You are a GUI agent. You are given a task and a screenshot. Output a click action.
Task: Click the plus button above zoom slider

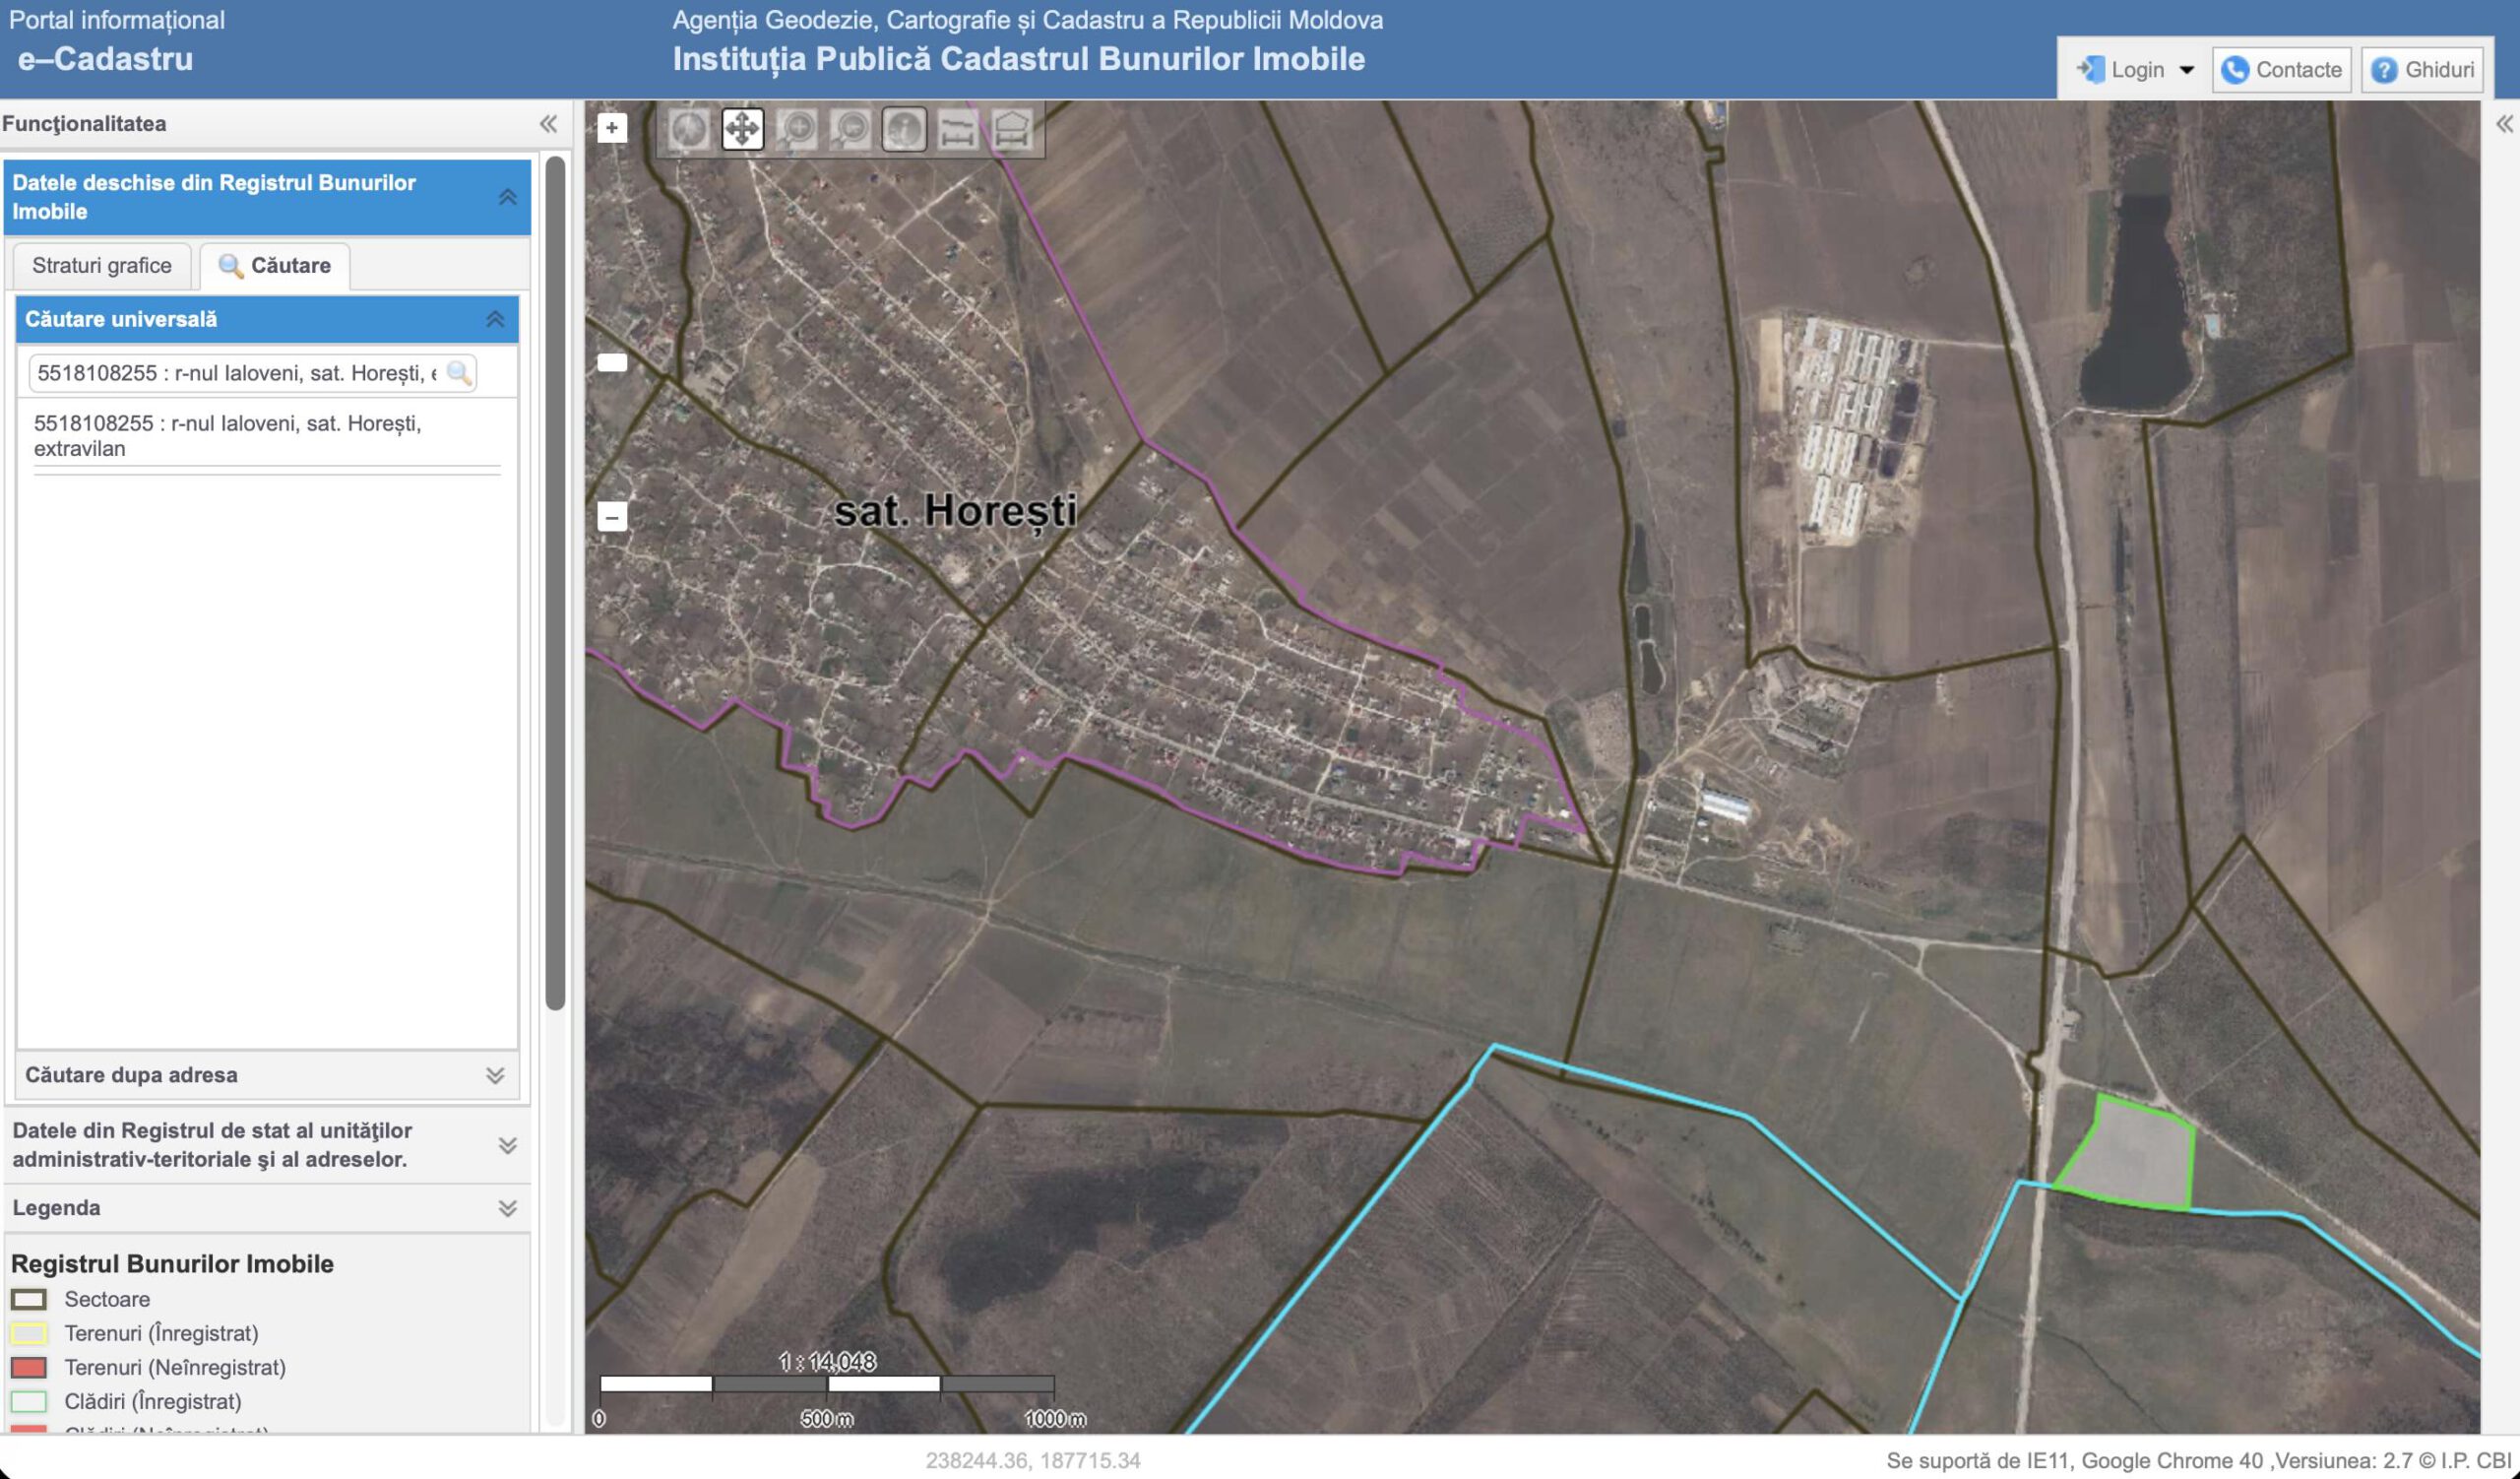click(x=612, y=128)
